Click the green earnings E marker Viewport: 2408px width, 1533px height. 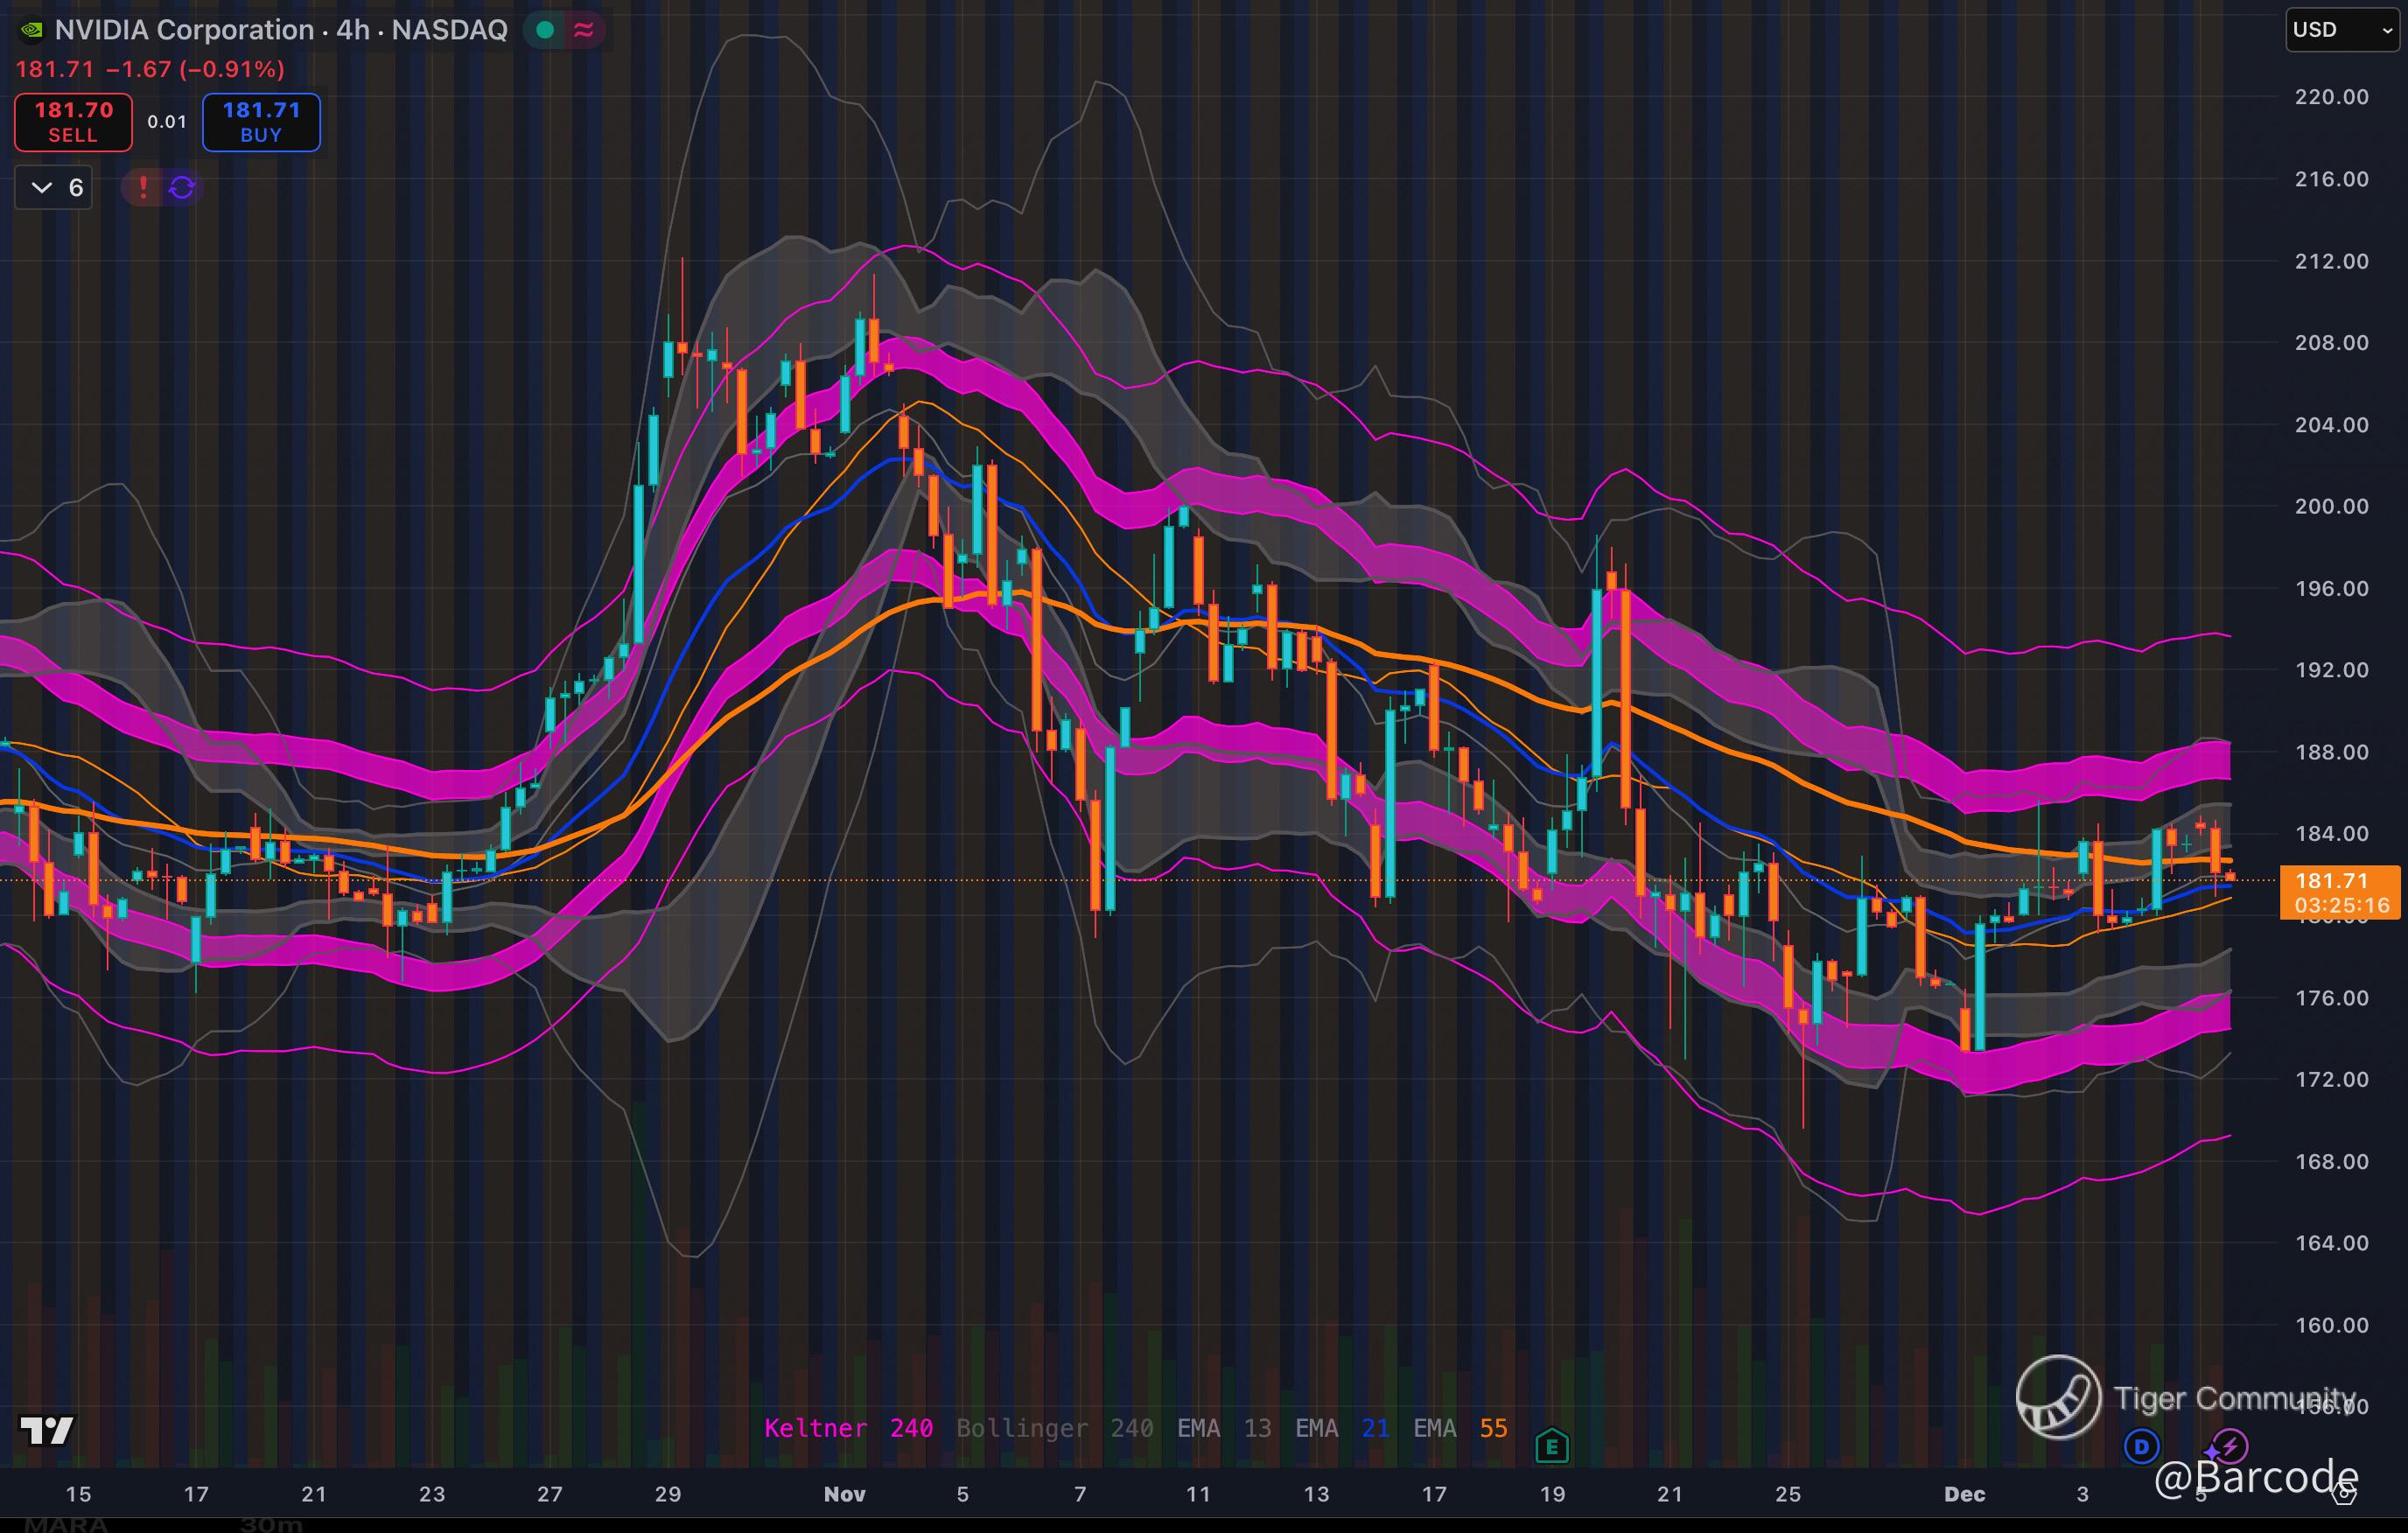coord(1552,1446)
